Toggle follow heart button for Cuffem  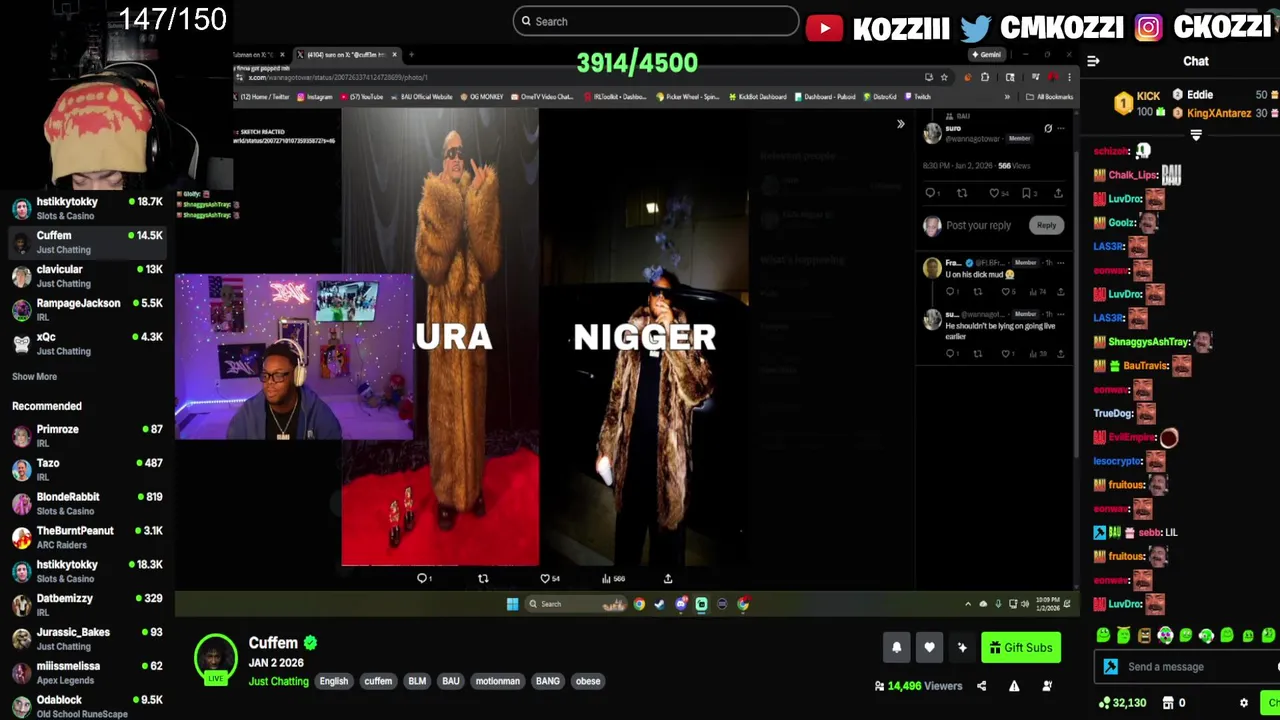[929, 648]
